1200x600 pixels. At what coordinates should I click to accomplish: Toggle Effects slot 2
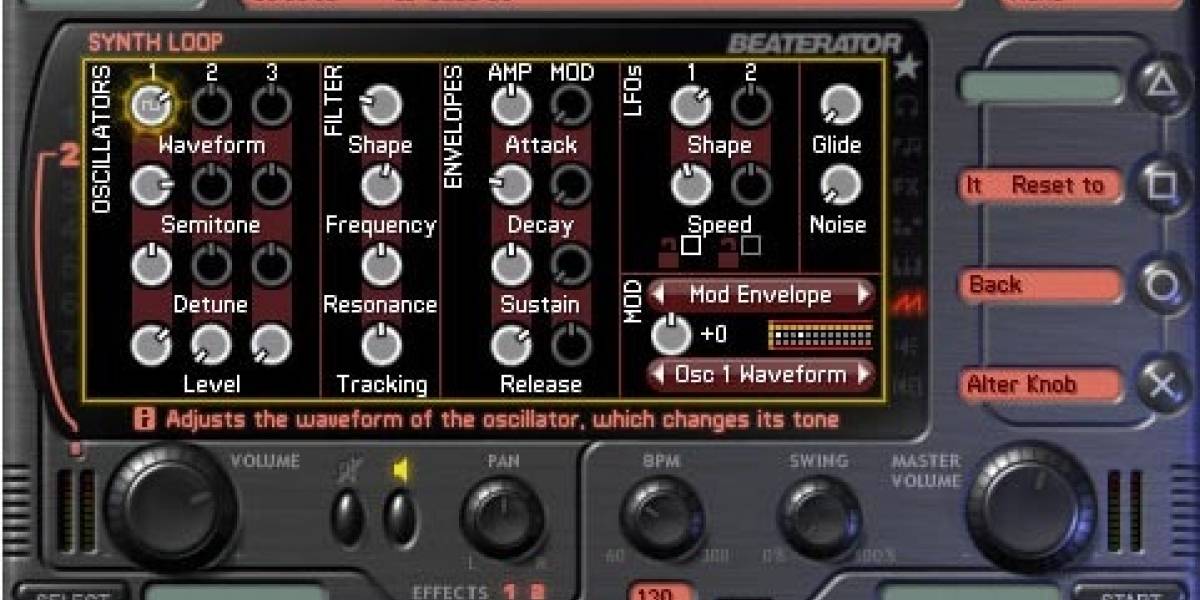click(536, 591)
